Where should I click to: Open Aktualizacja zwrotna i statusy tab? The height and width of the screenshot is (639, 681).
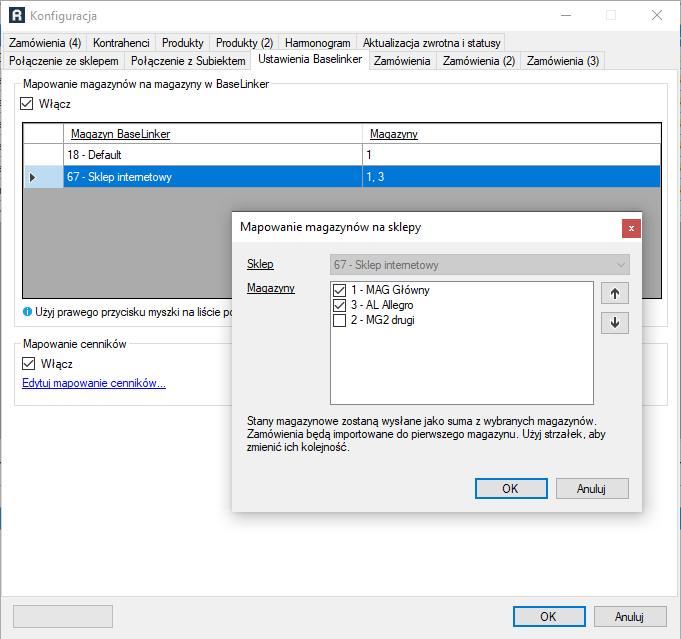tap(431, 43)
